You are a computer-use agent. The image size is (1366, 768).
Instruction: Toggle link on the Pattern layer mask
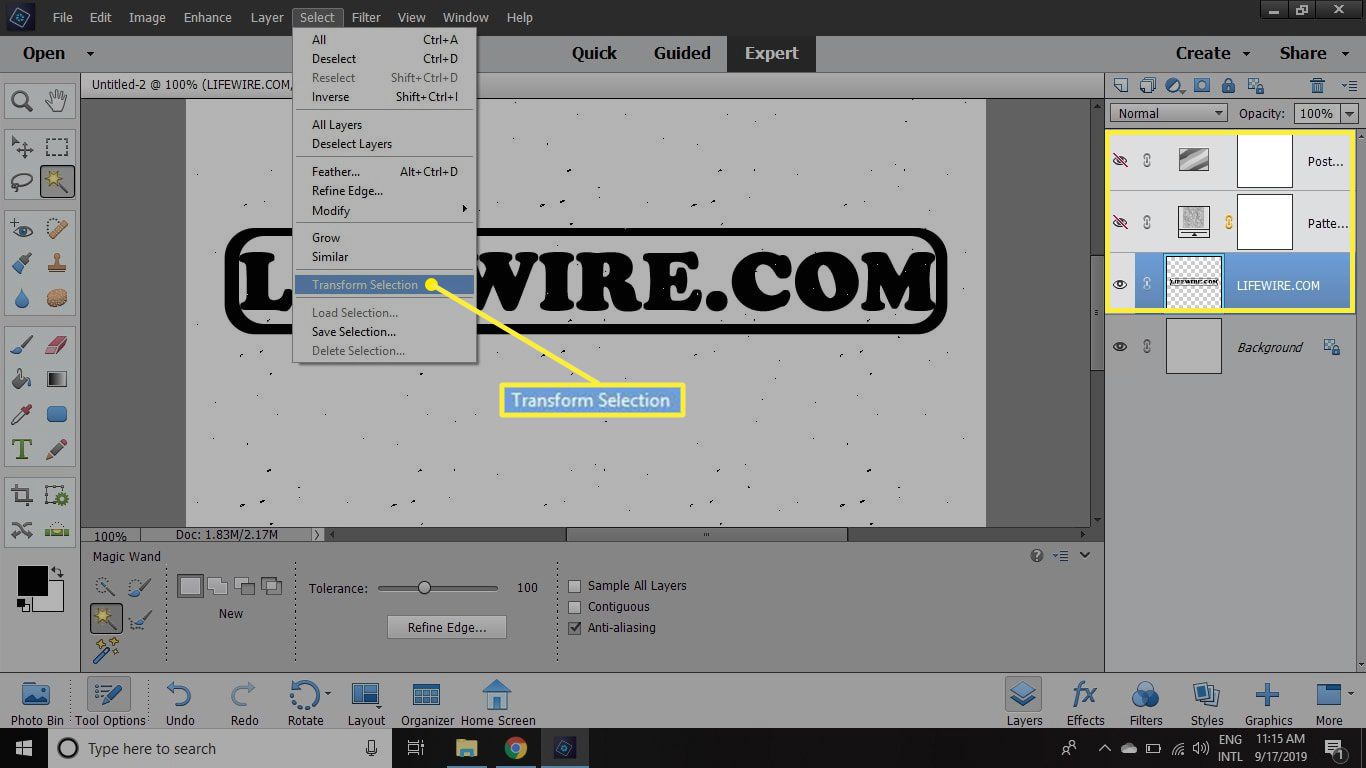click(x=1228, y=222)
